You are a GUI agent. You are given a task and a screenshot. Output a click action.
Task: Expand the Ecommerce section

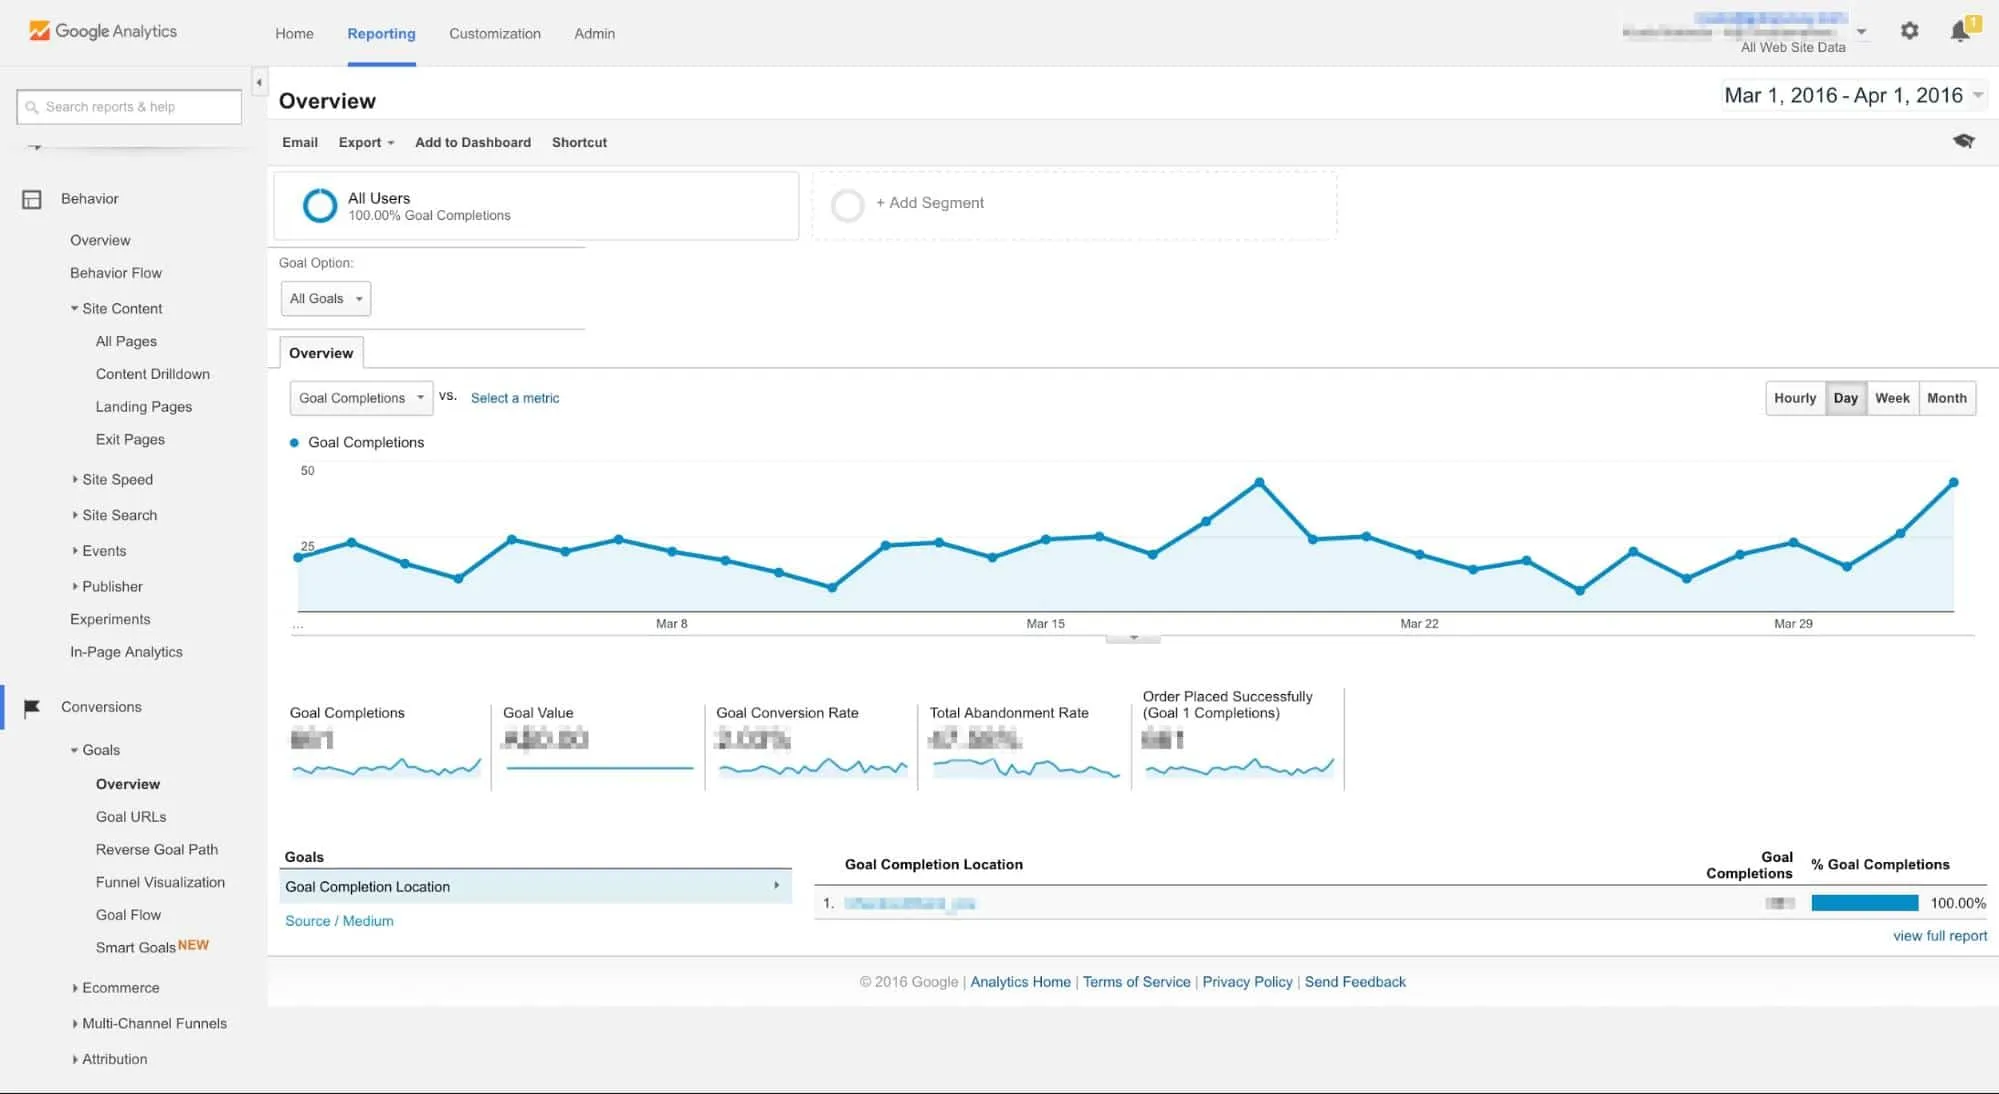(x=74, y=988)
